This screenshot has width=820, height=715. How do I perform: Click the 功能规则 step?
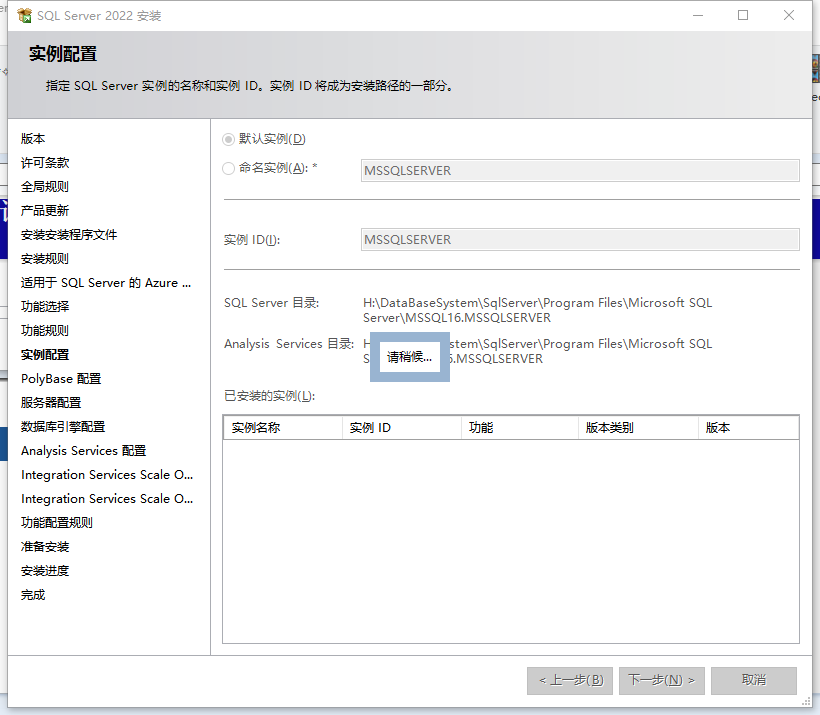[45, 331]
